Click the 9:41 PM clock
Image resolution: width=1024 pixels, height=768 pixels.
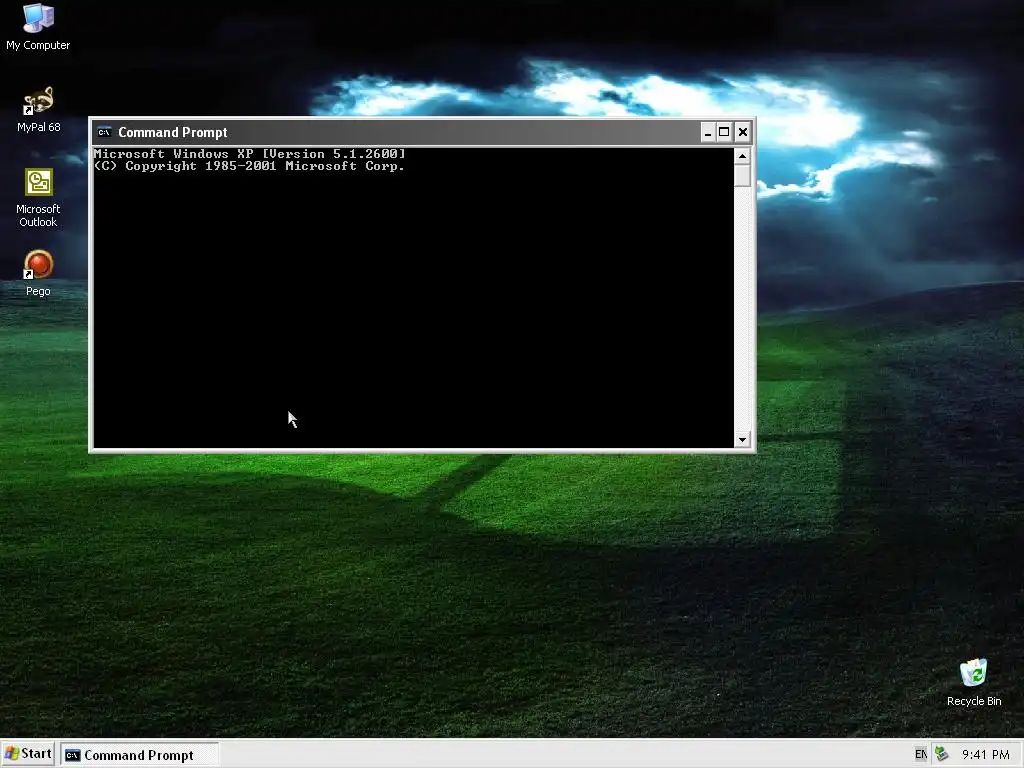tap(985, 755)
